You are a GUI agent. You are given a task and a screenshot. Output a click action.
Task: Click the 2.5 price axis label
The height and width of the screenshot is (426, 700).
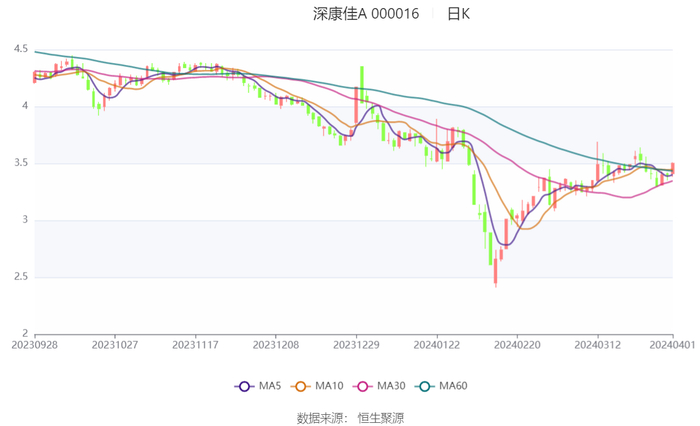pos(21,277)
